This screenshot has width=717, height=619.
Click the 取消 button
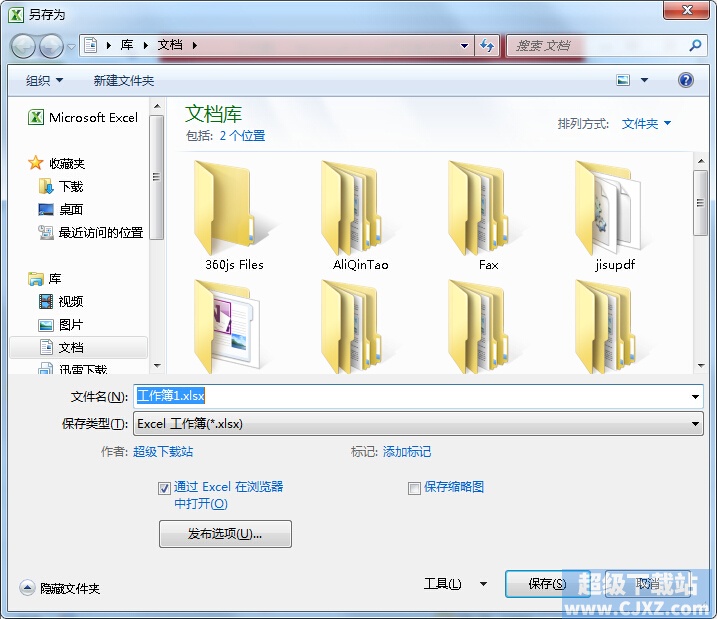(x=648, y=584)
